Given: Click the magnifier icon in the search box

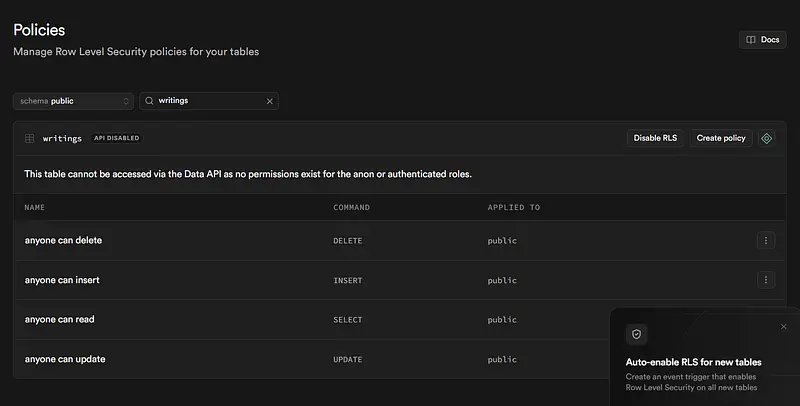Looking at the screenshot, I should point(149,101).
